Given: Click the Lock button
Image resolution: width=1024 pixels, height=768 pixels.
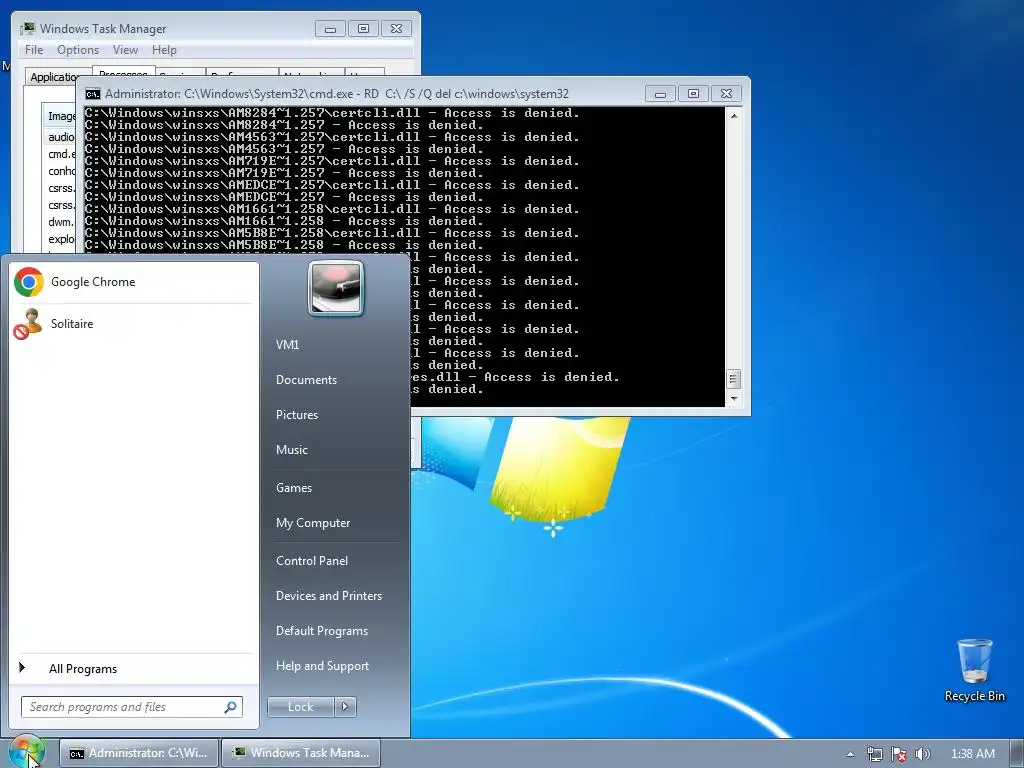Looking at the screenshot, I should 300,707.
